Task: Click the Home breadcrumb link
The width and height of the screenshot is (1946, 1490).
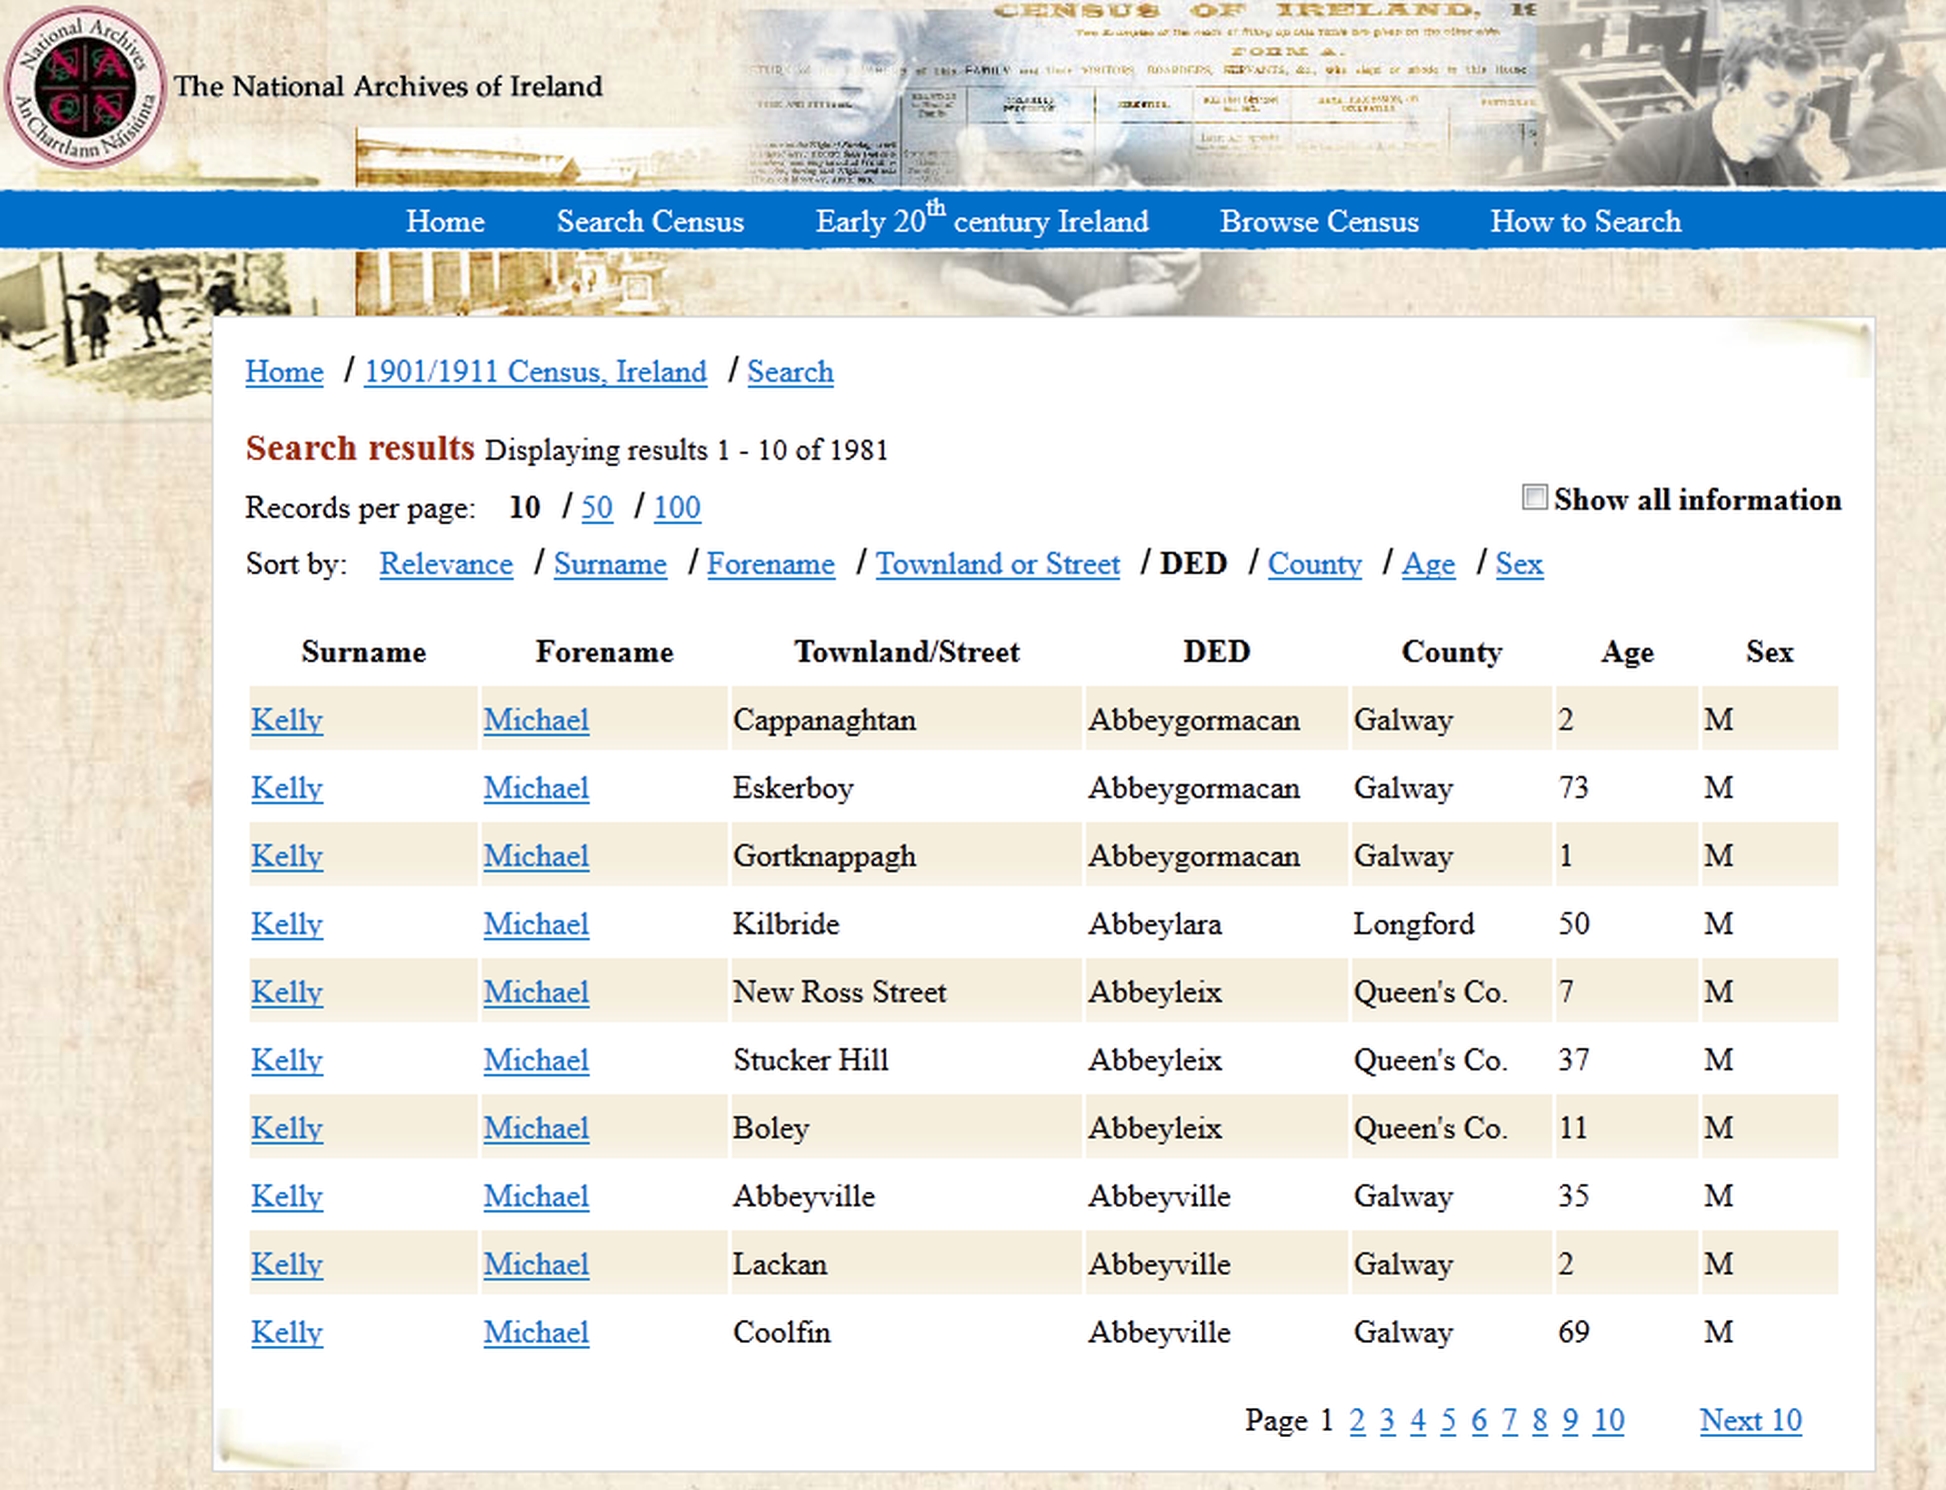Action: pyautogui.click(x=285, y=371)
